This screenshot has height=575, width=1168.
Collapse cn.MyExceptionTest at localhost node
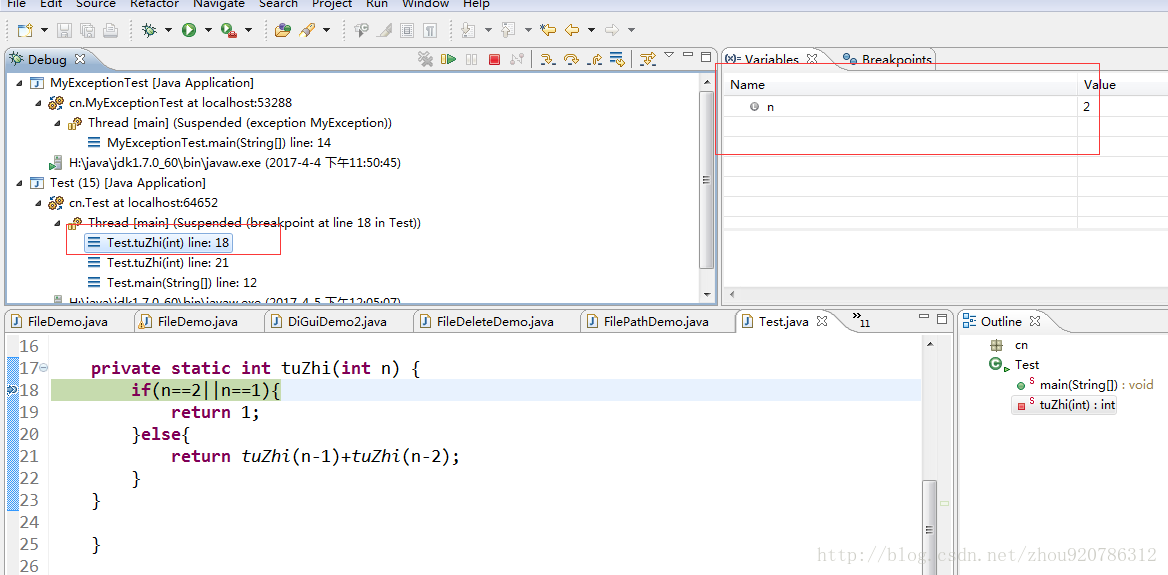pos(38,103)
